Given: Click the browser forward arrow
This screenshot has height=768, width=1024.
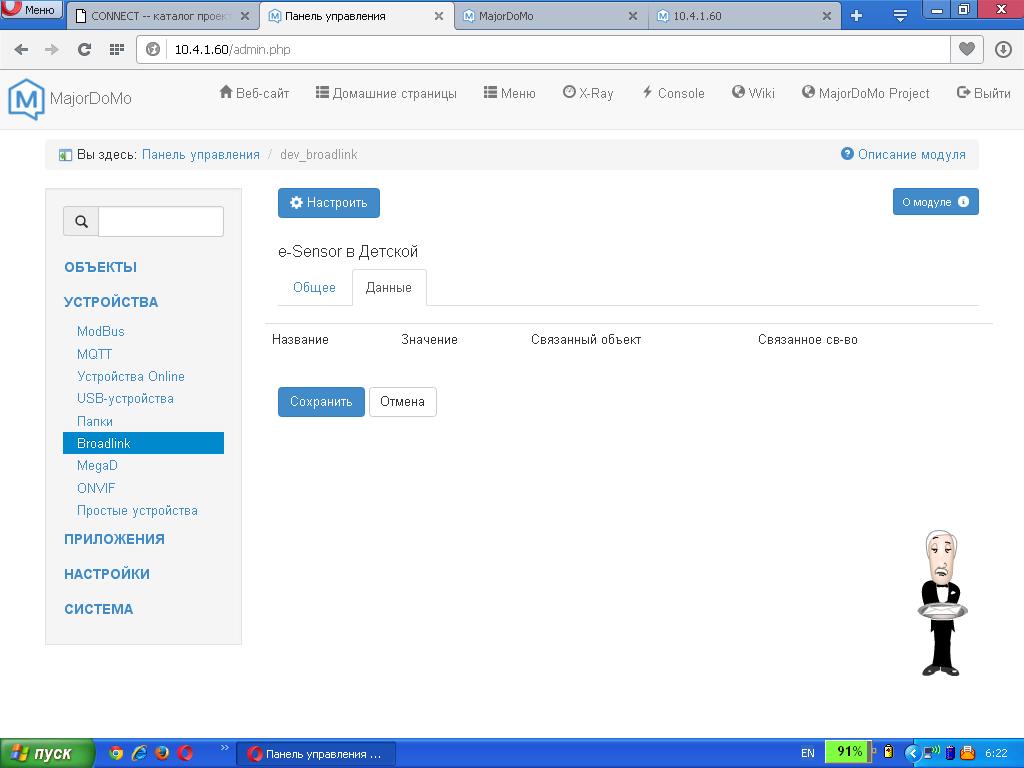Looking at the screenshot, I should 52,50.
